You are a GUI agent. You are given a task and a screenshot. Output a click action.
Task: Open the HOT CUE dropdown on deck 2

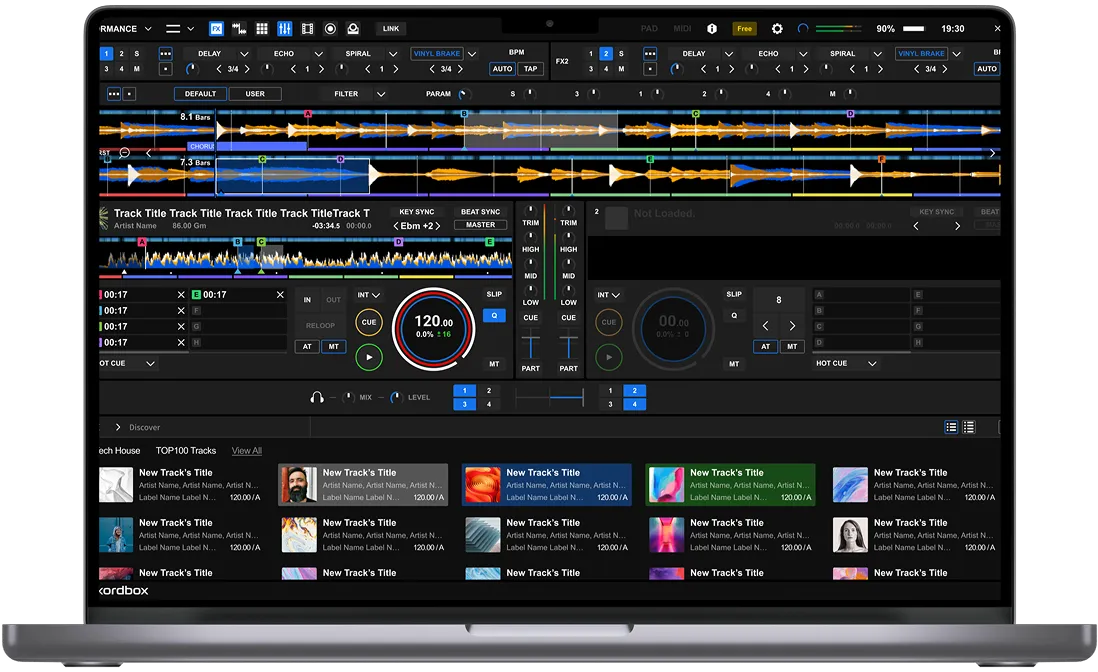coord(871,364)
